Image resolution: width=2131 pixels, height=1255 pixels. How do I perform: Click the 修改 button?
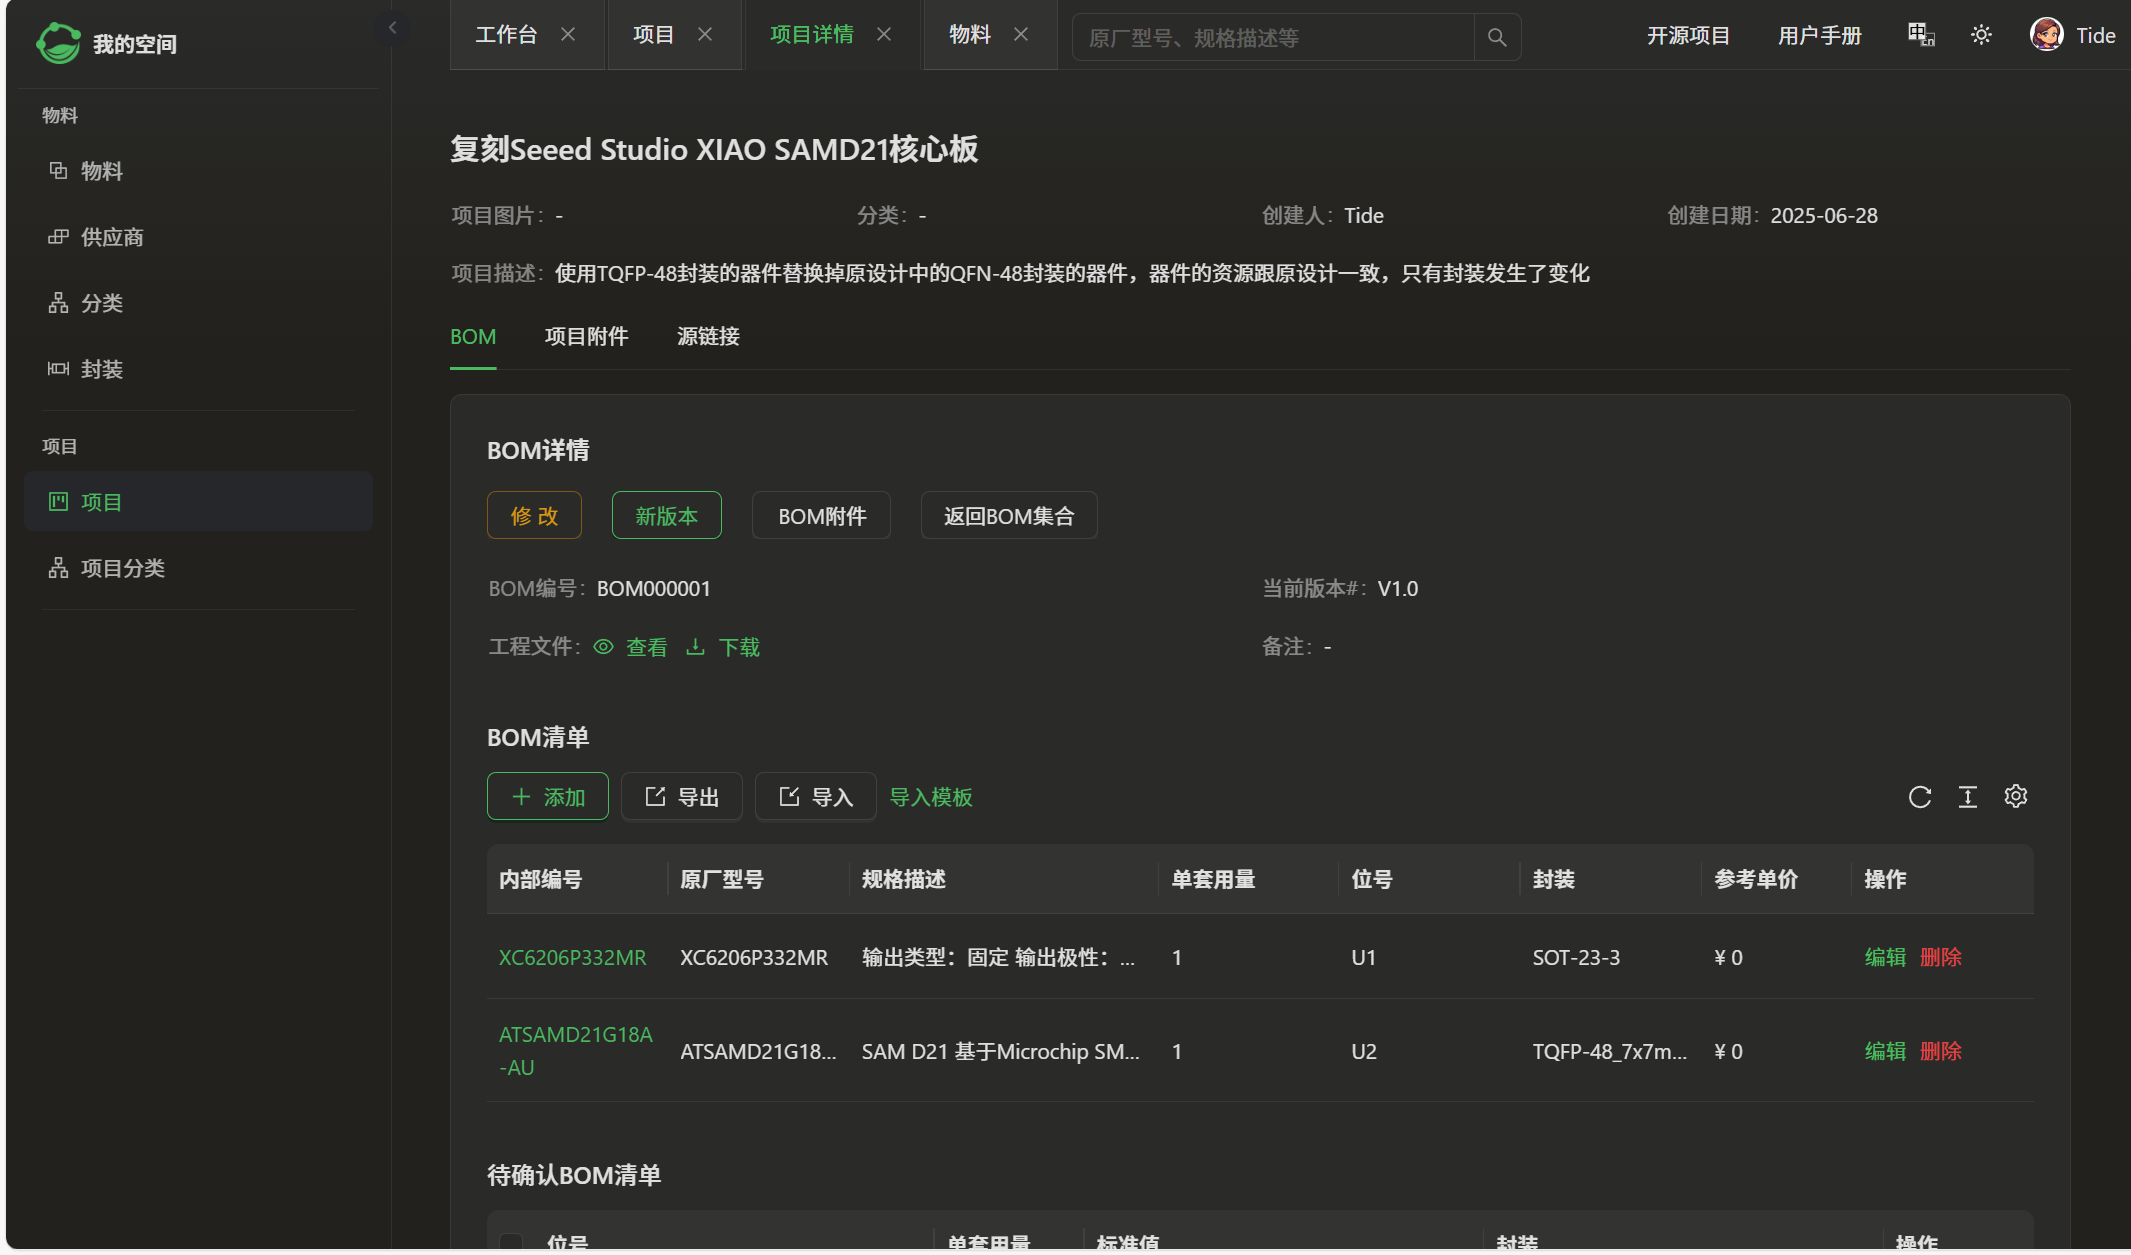(x=534, y=516)
